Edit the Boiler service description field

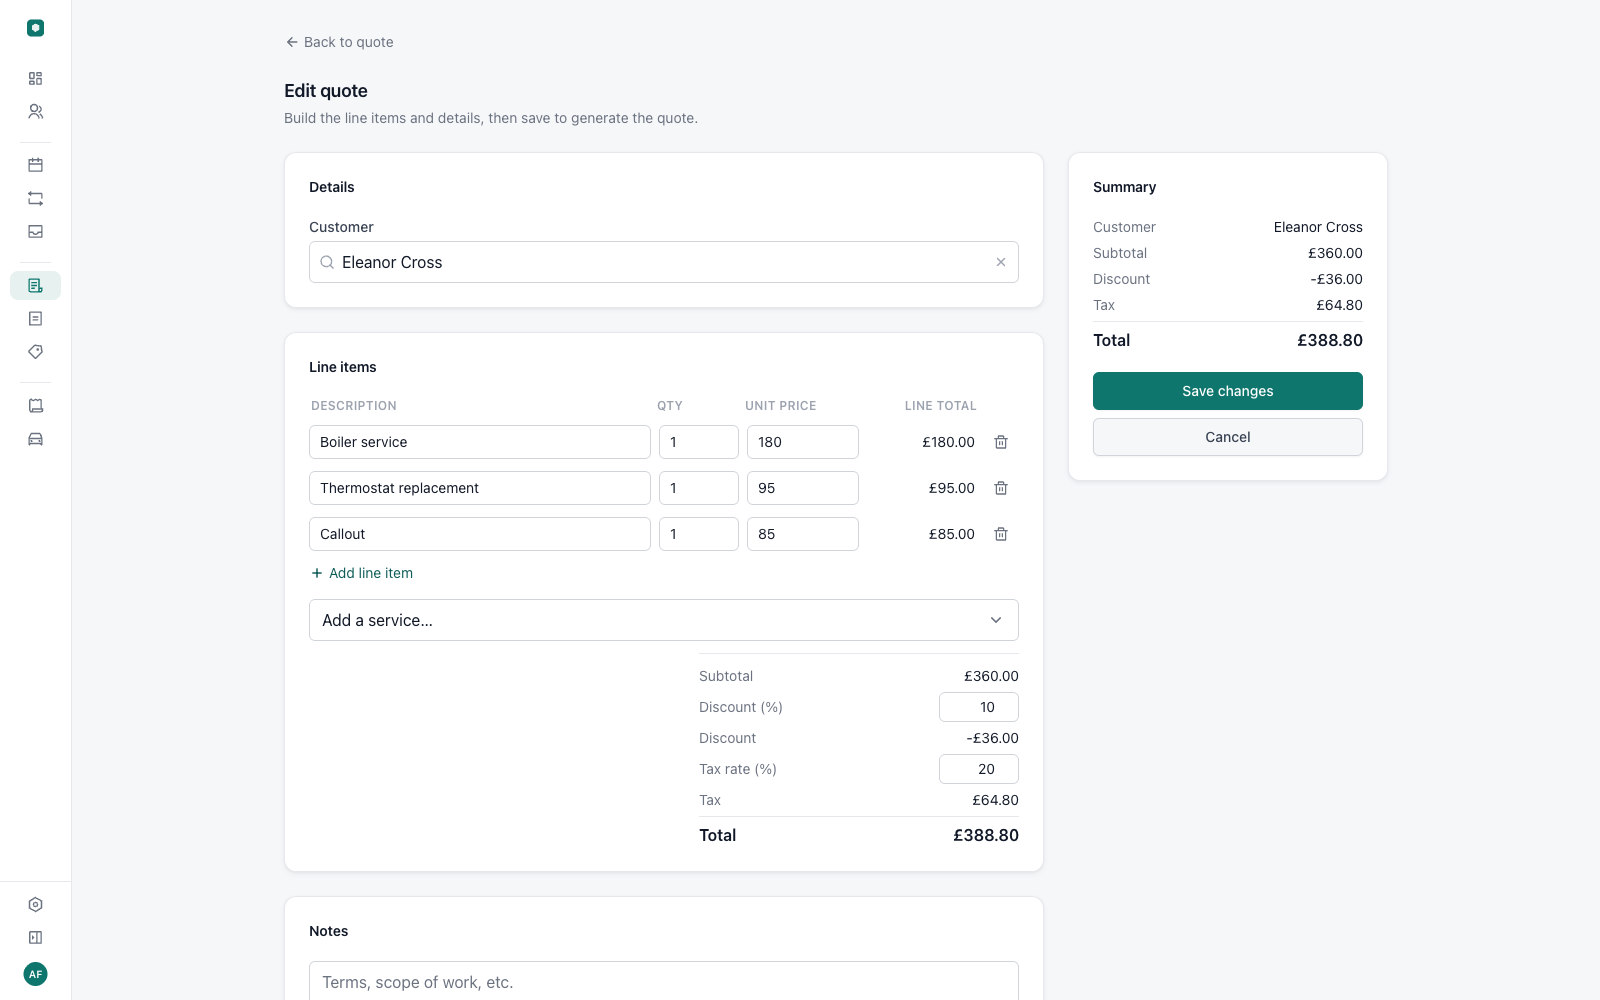[480, 442]
